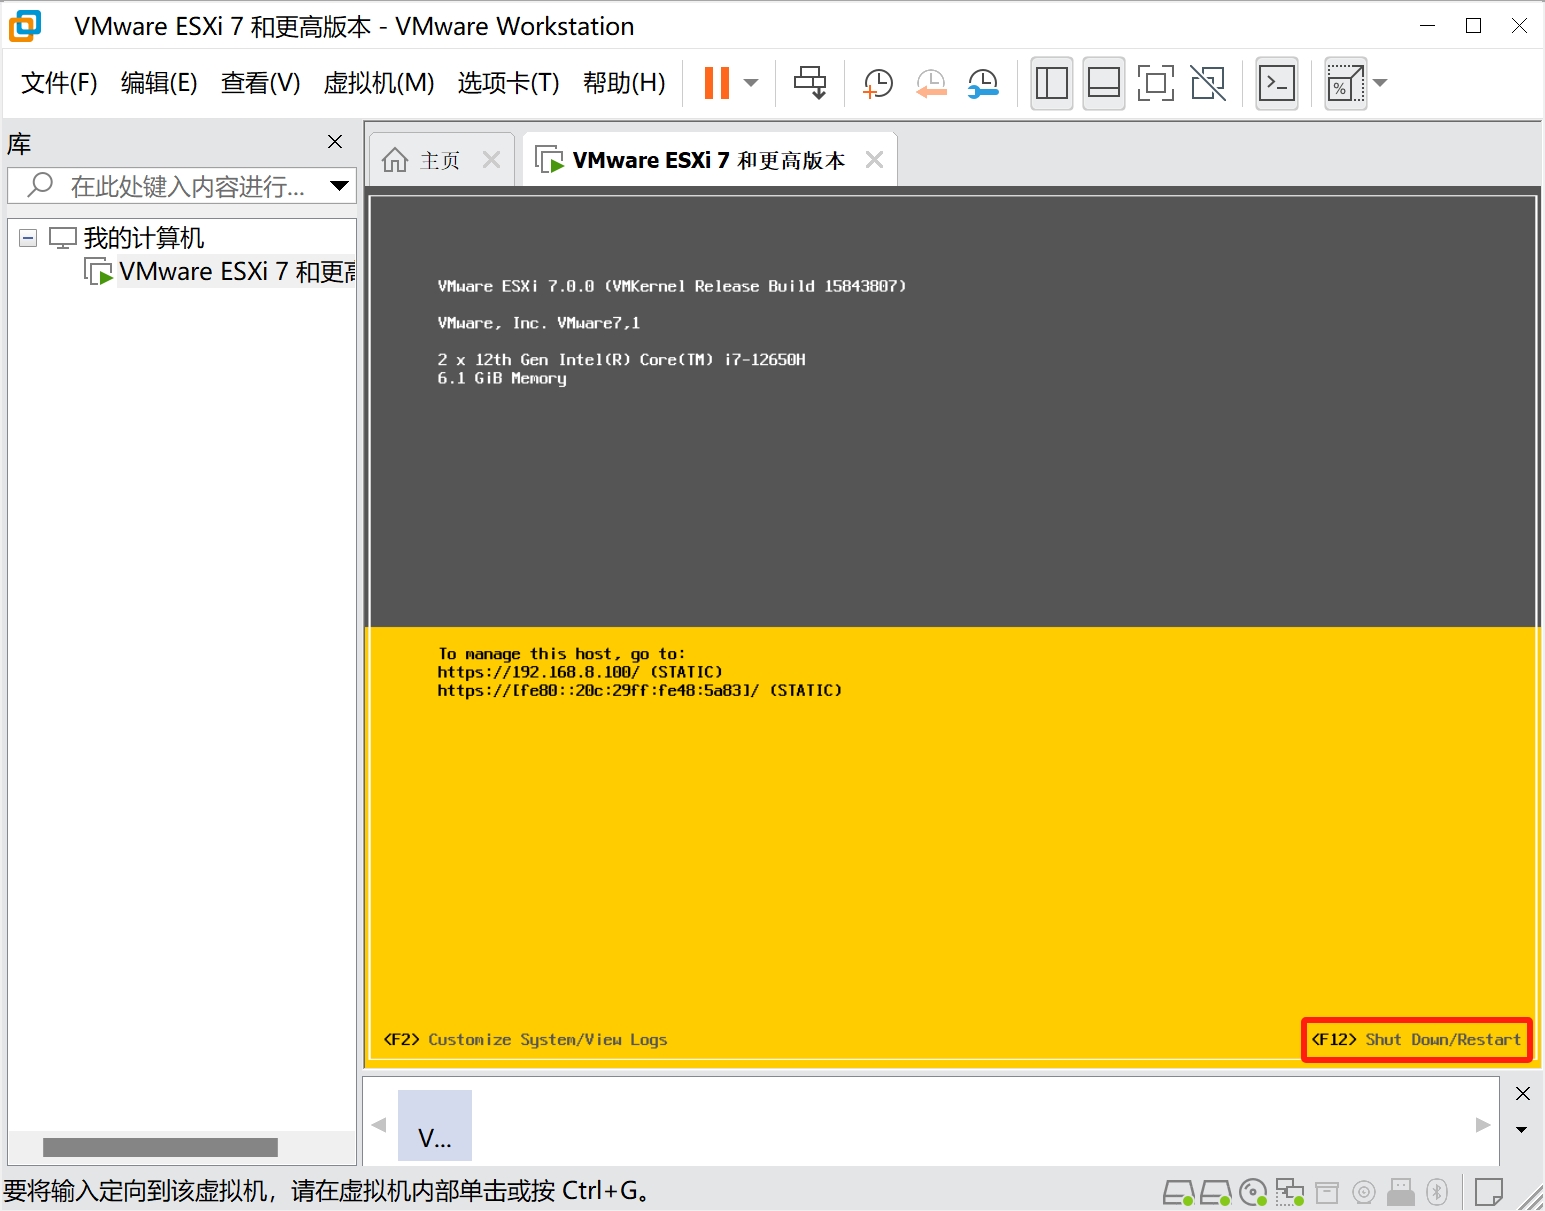Viewport: 1545px width, 1211px height.
Task: Click Send Ctrl+Alt+Del toolbar icon
Action: tap(810, 83)
